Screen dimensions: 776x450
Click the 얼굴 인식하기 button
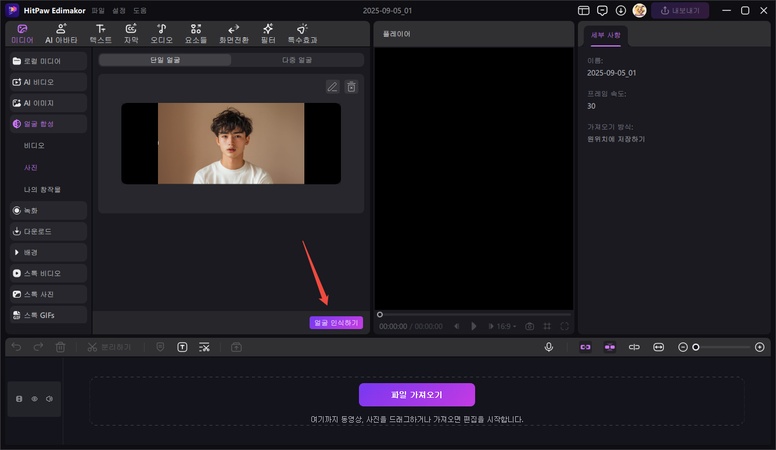[336, 323]
